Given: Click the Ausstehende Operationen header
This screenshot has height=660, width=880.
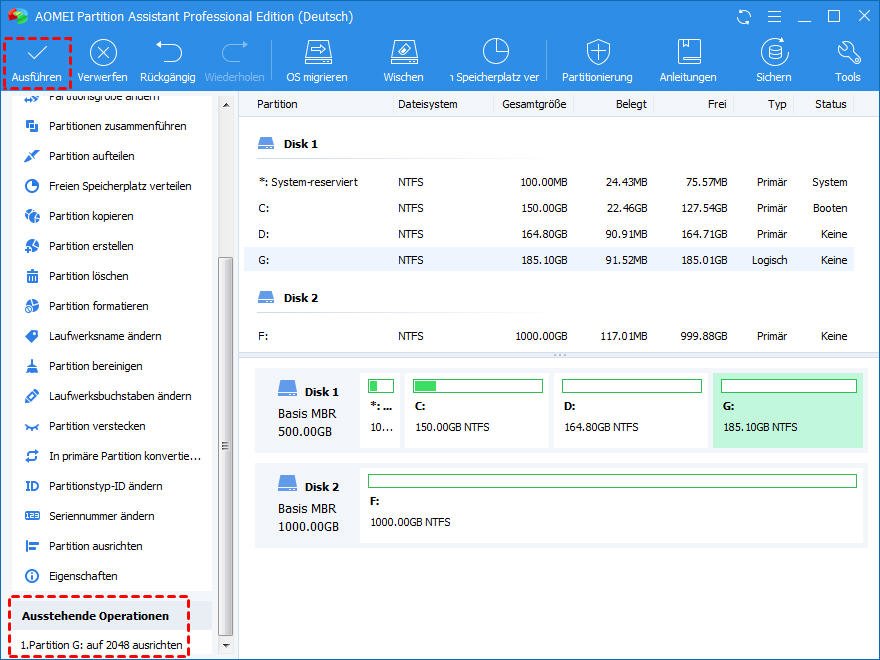Looking at the screenshot, I should click(x=95, y=616).
